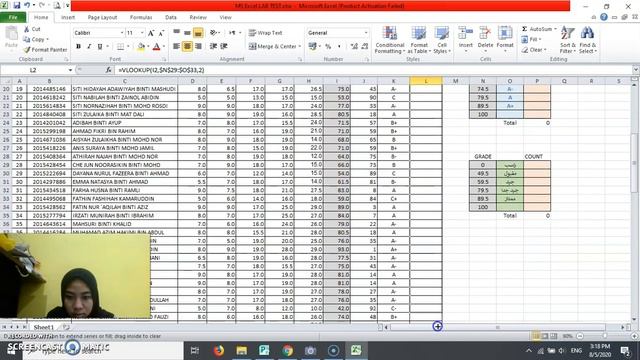Select column L header
This screenshot has height=360, width=640.
coord(426,81)
